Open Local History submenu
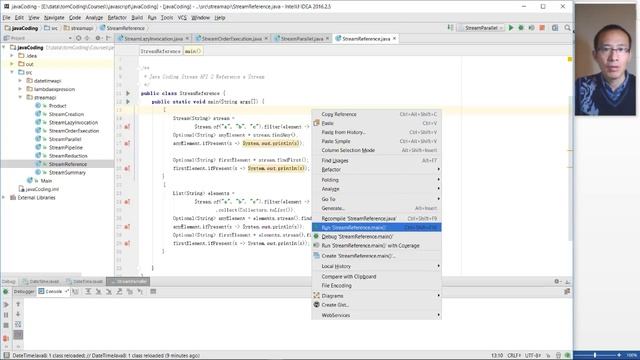Screen dimensions: 640x360 coord(376,266)
